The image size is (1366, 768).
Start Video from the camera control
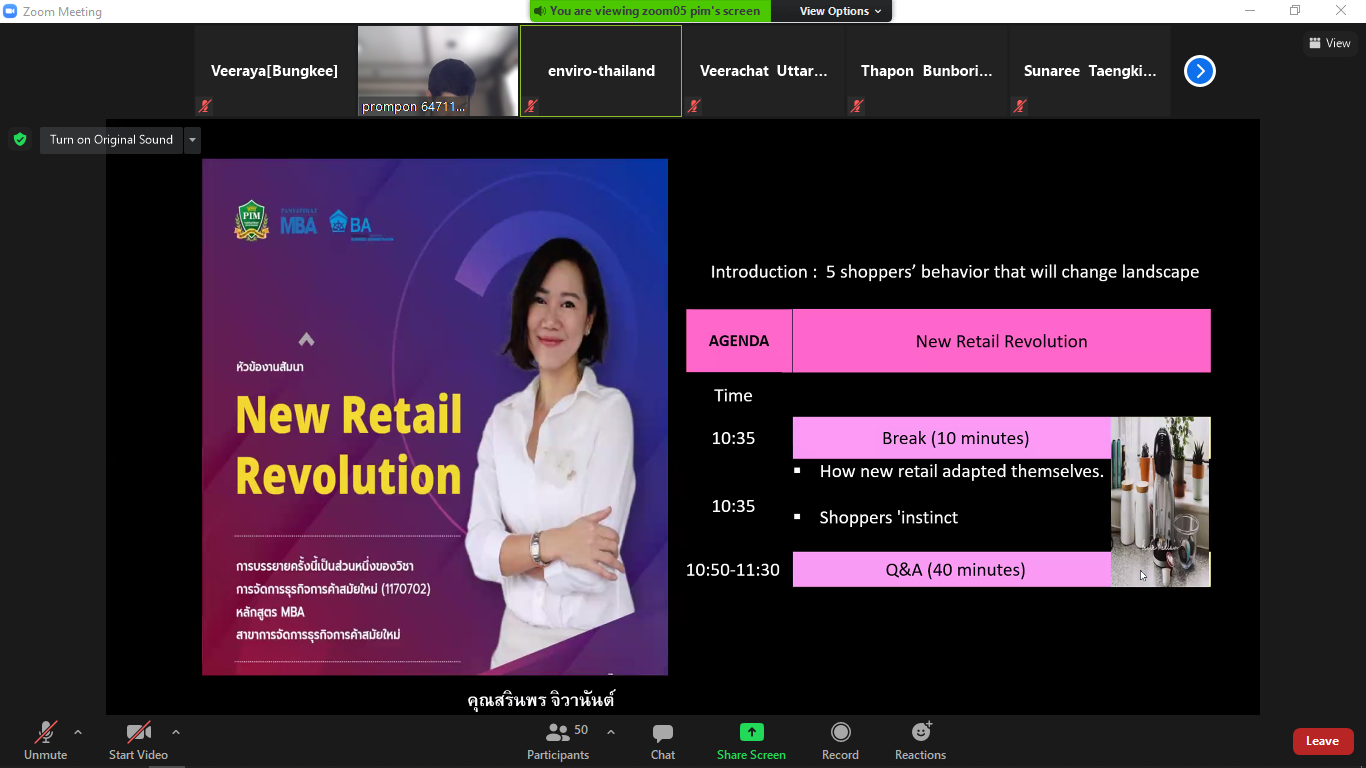pyautogui.click(x=138, y=741)
